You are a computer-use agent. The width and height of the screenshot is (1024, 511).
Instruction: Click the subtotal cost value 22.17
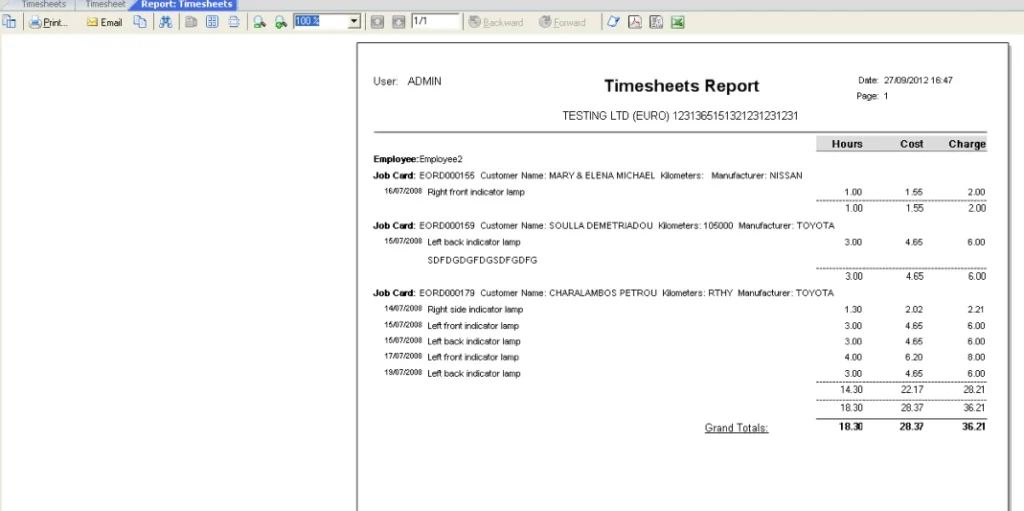pos(912,389)
